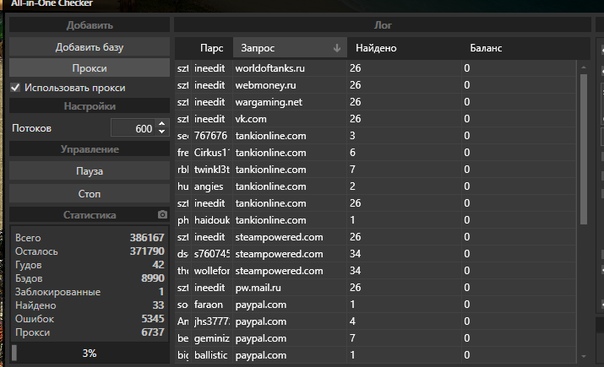Click the Прокси count 6737 in statistics
Image resolution: width=604 pixels, height=367 pixels.
point(153,332)
